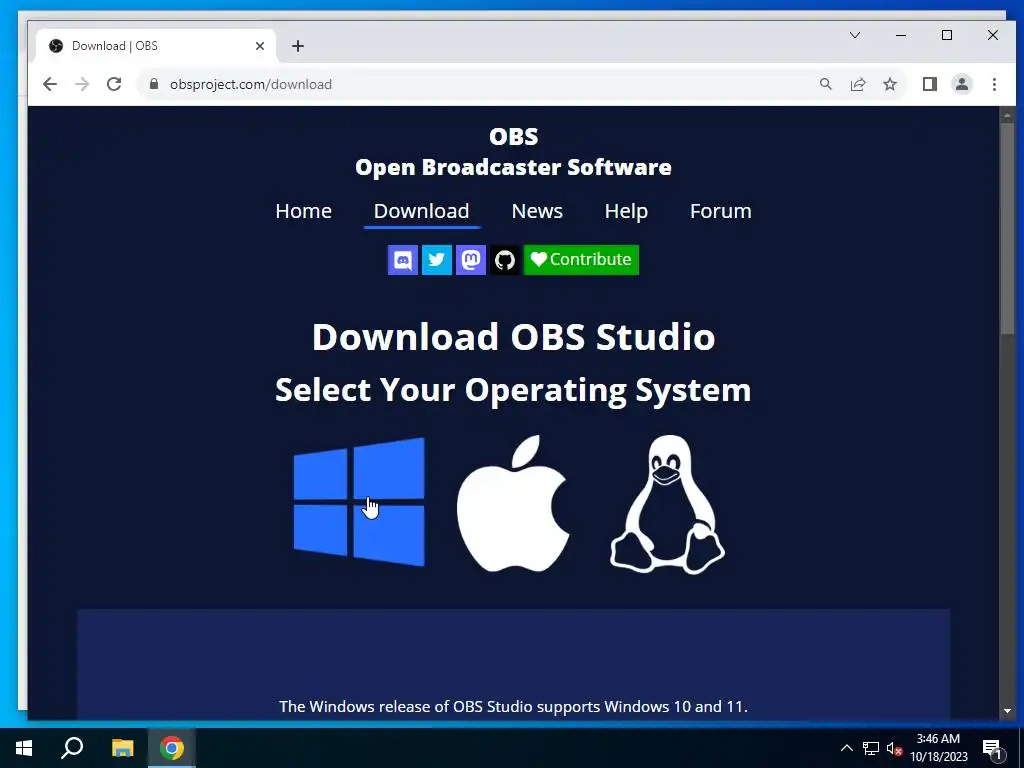Go back to previous page

tap(50, 84)
